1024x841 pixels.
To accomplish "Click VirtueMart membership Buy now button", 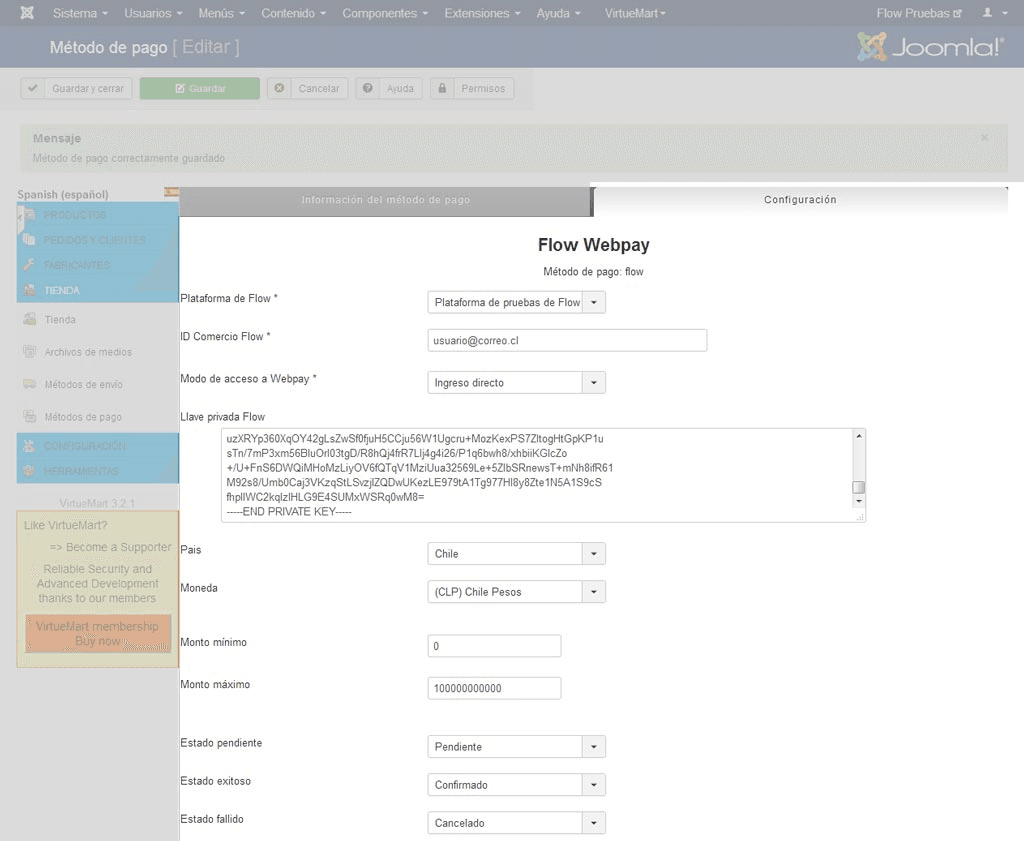I will pos(98,633).
